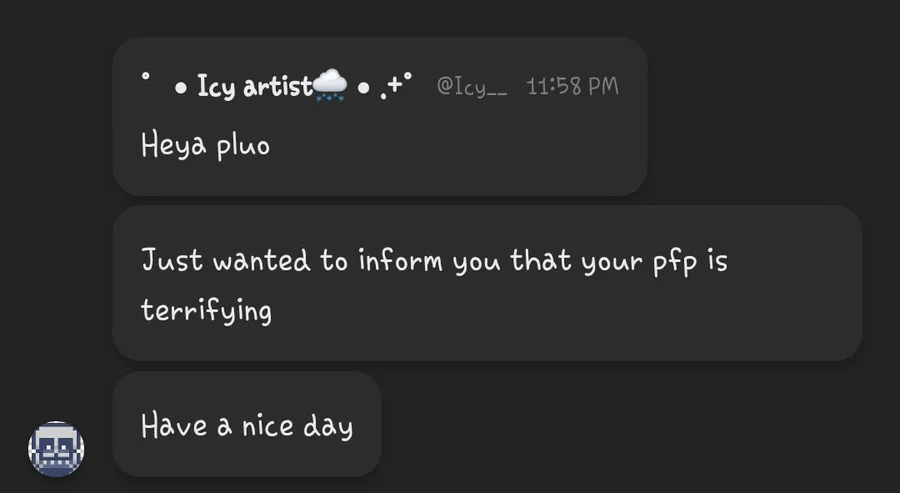Click the word "Heya" in first message

pos(173,145)
